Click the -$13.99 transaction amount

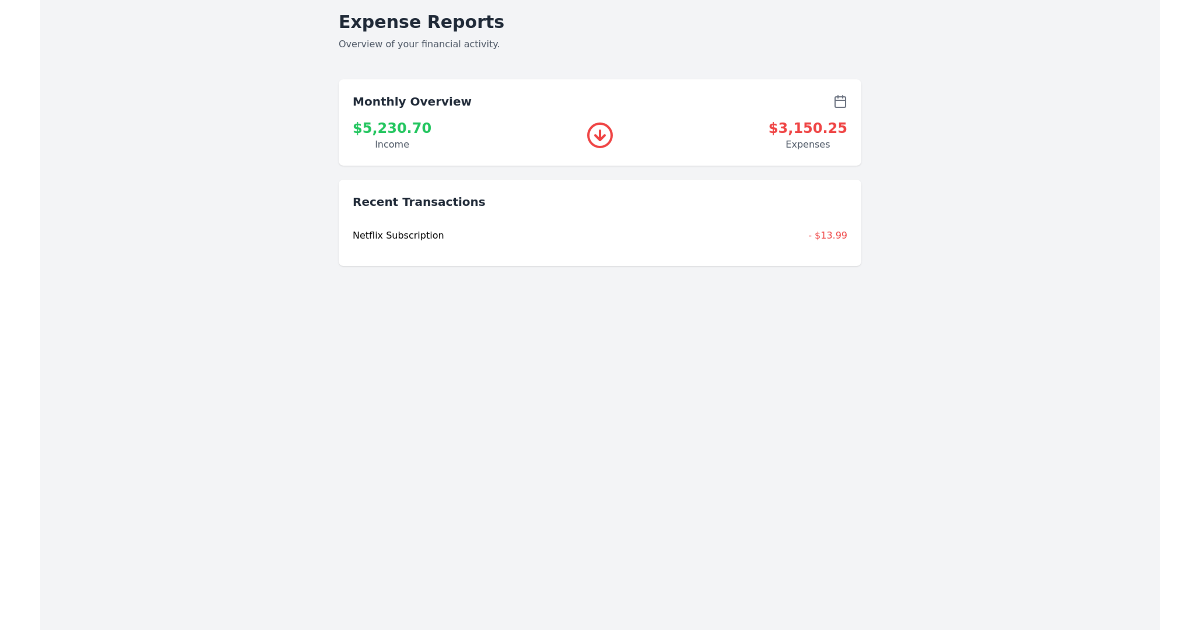tap(828, 235)
